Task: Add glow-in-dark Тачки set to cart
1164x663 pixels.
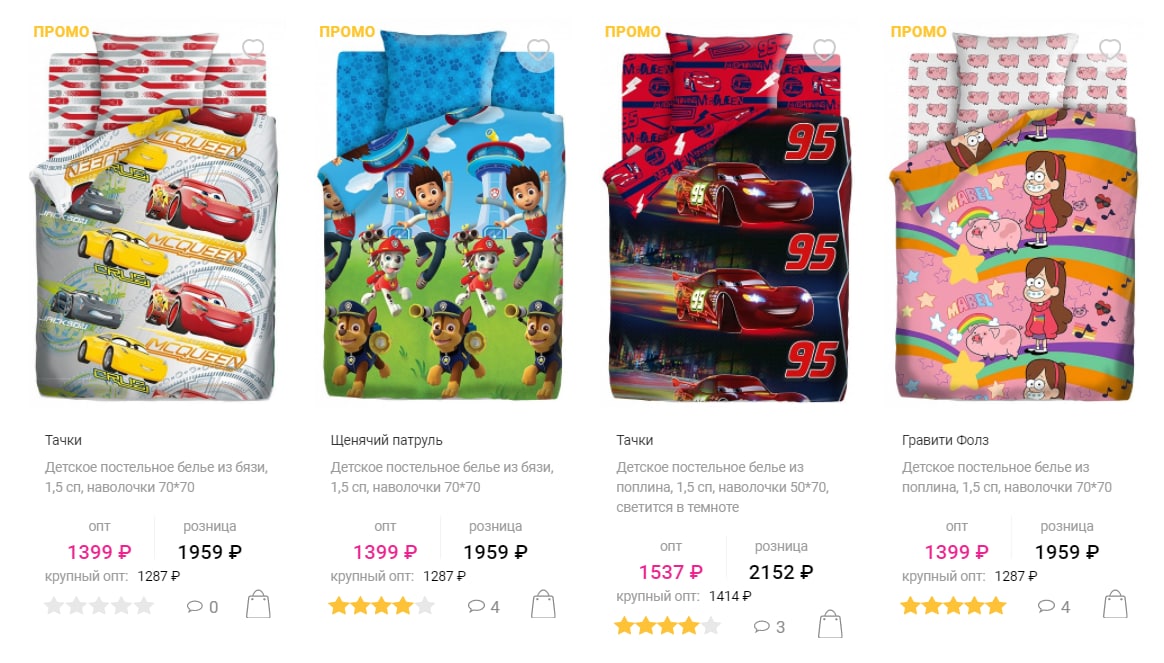Action: (830, 624)
